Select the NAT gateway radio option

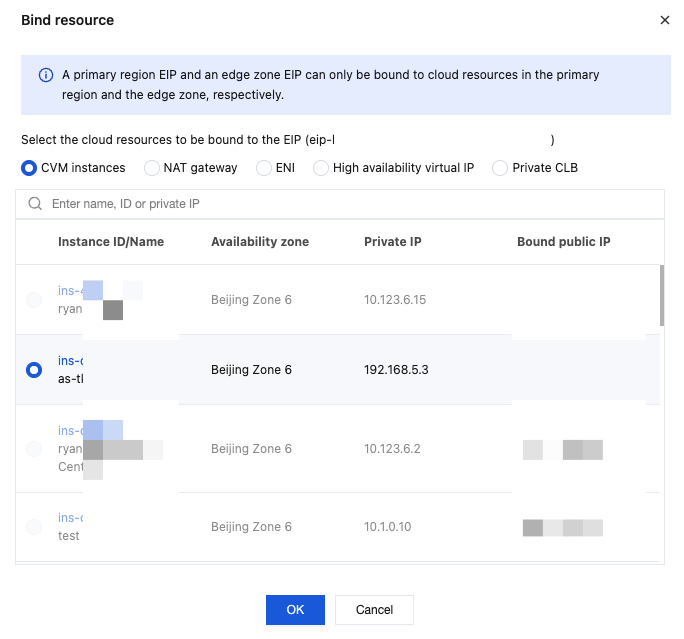(x=152, y=168)
